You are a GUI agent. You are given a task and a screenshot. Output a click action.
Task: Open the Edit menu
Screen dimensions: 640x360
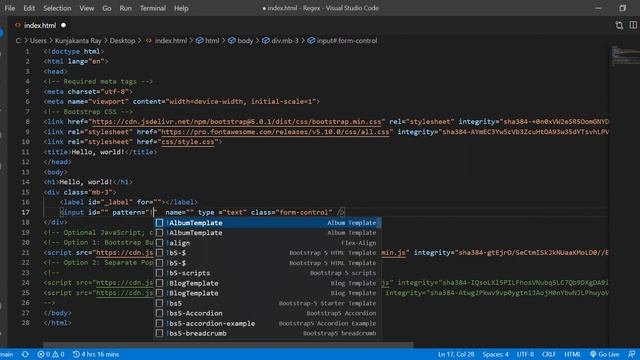[29, 8]
